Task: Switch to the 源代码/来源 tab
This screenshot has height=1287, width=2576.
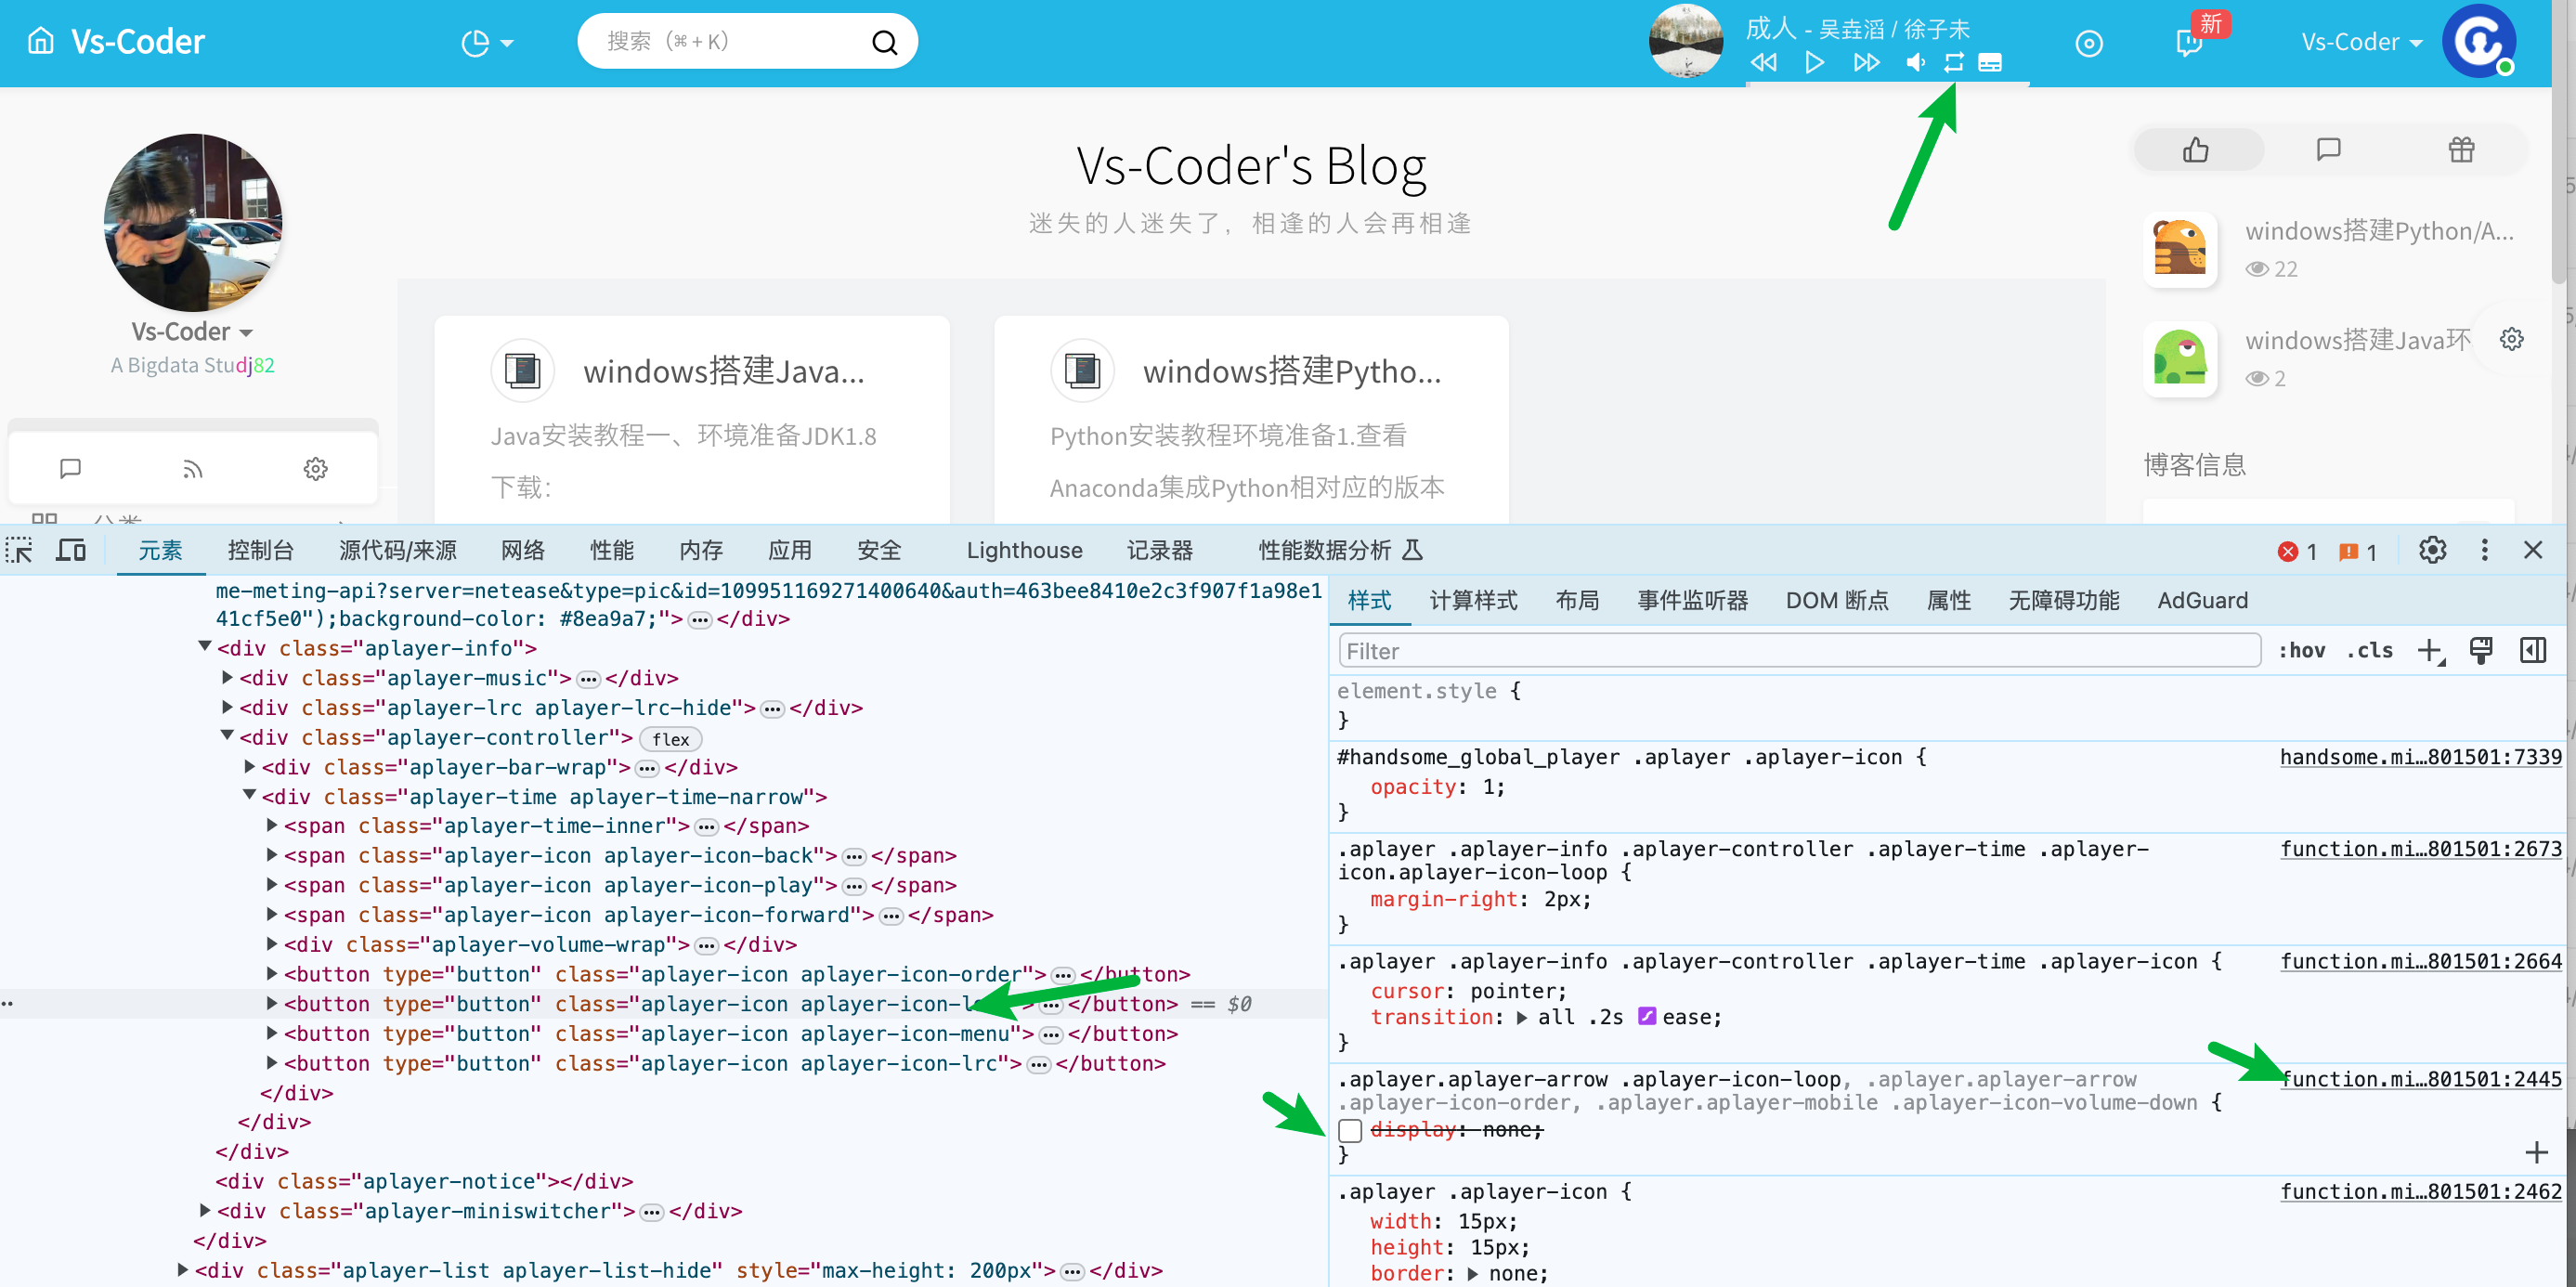Action: tap(398, 550)
